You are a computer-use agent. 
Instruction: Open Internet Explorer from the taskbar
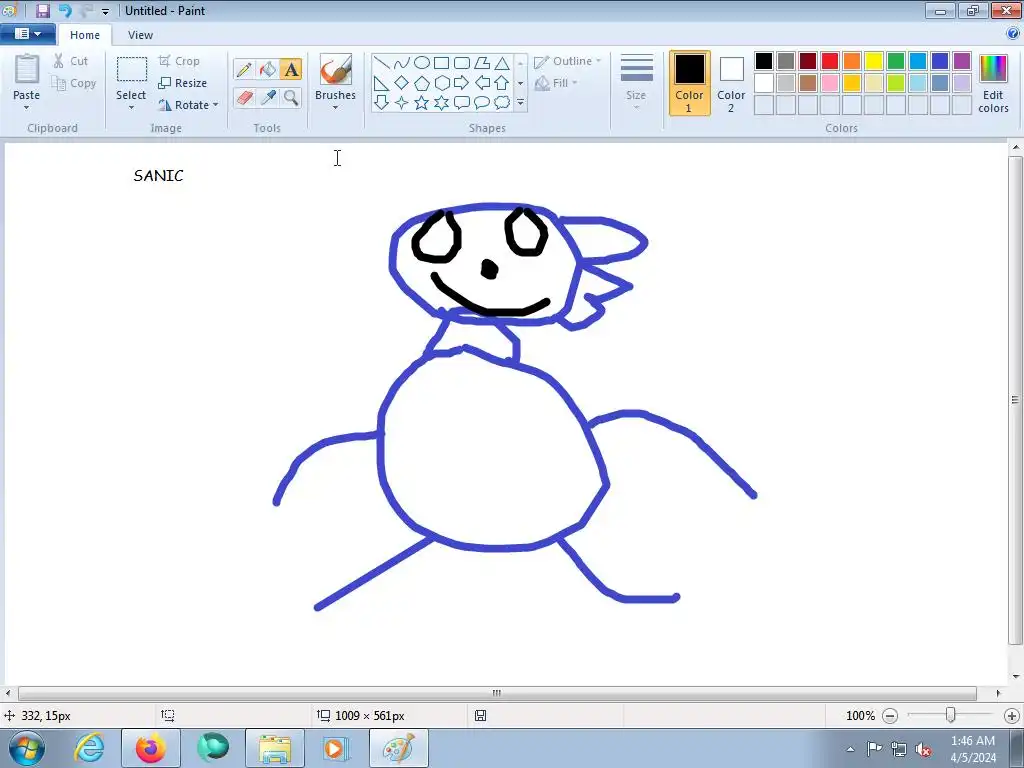(89, 748)
